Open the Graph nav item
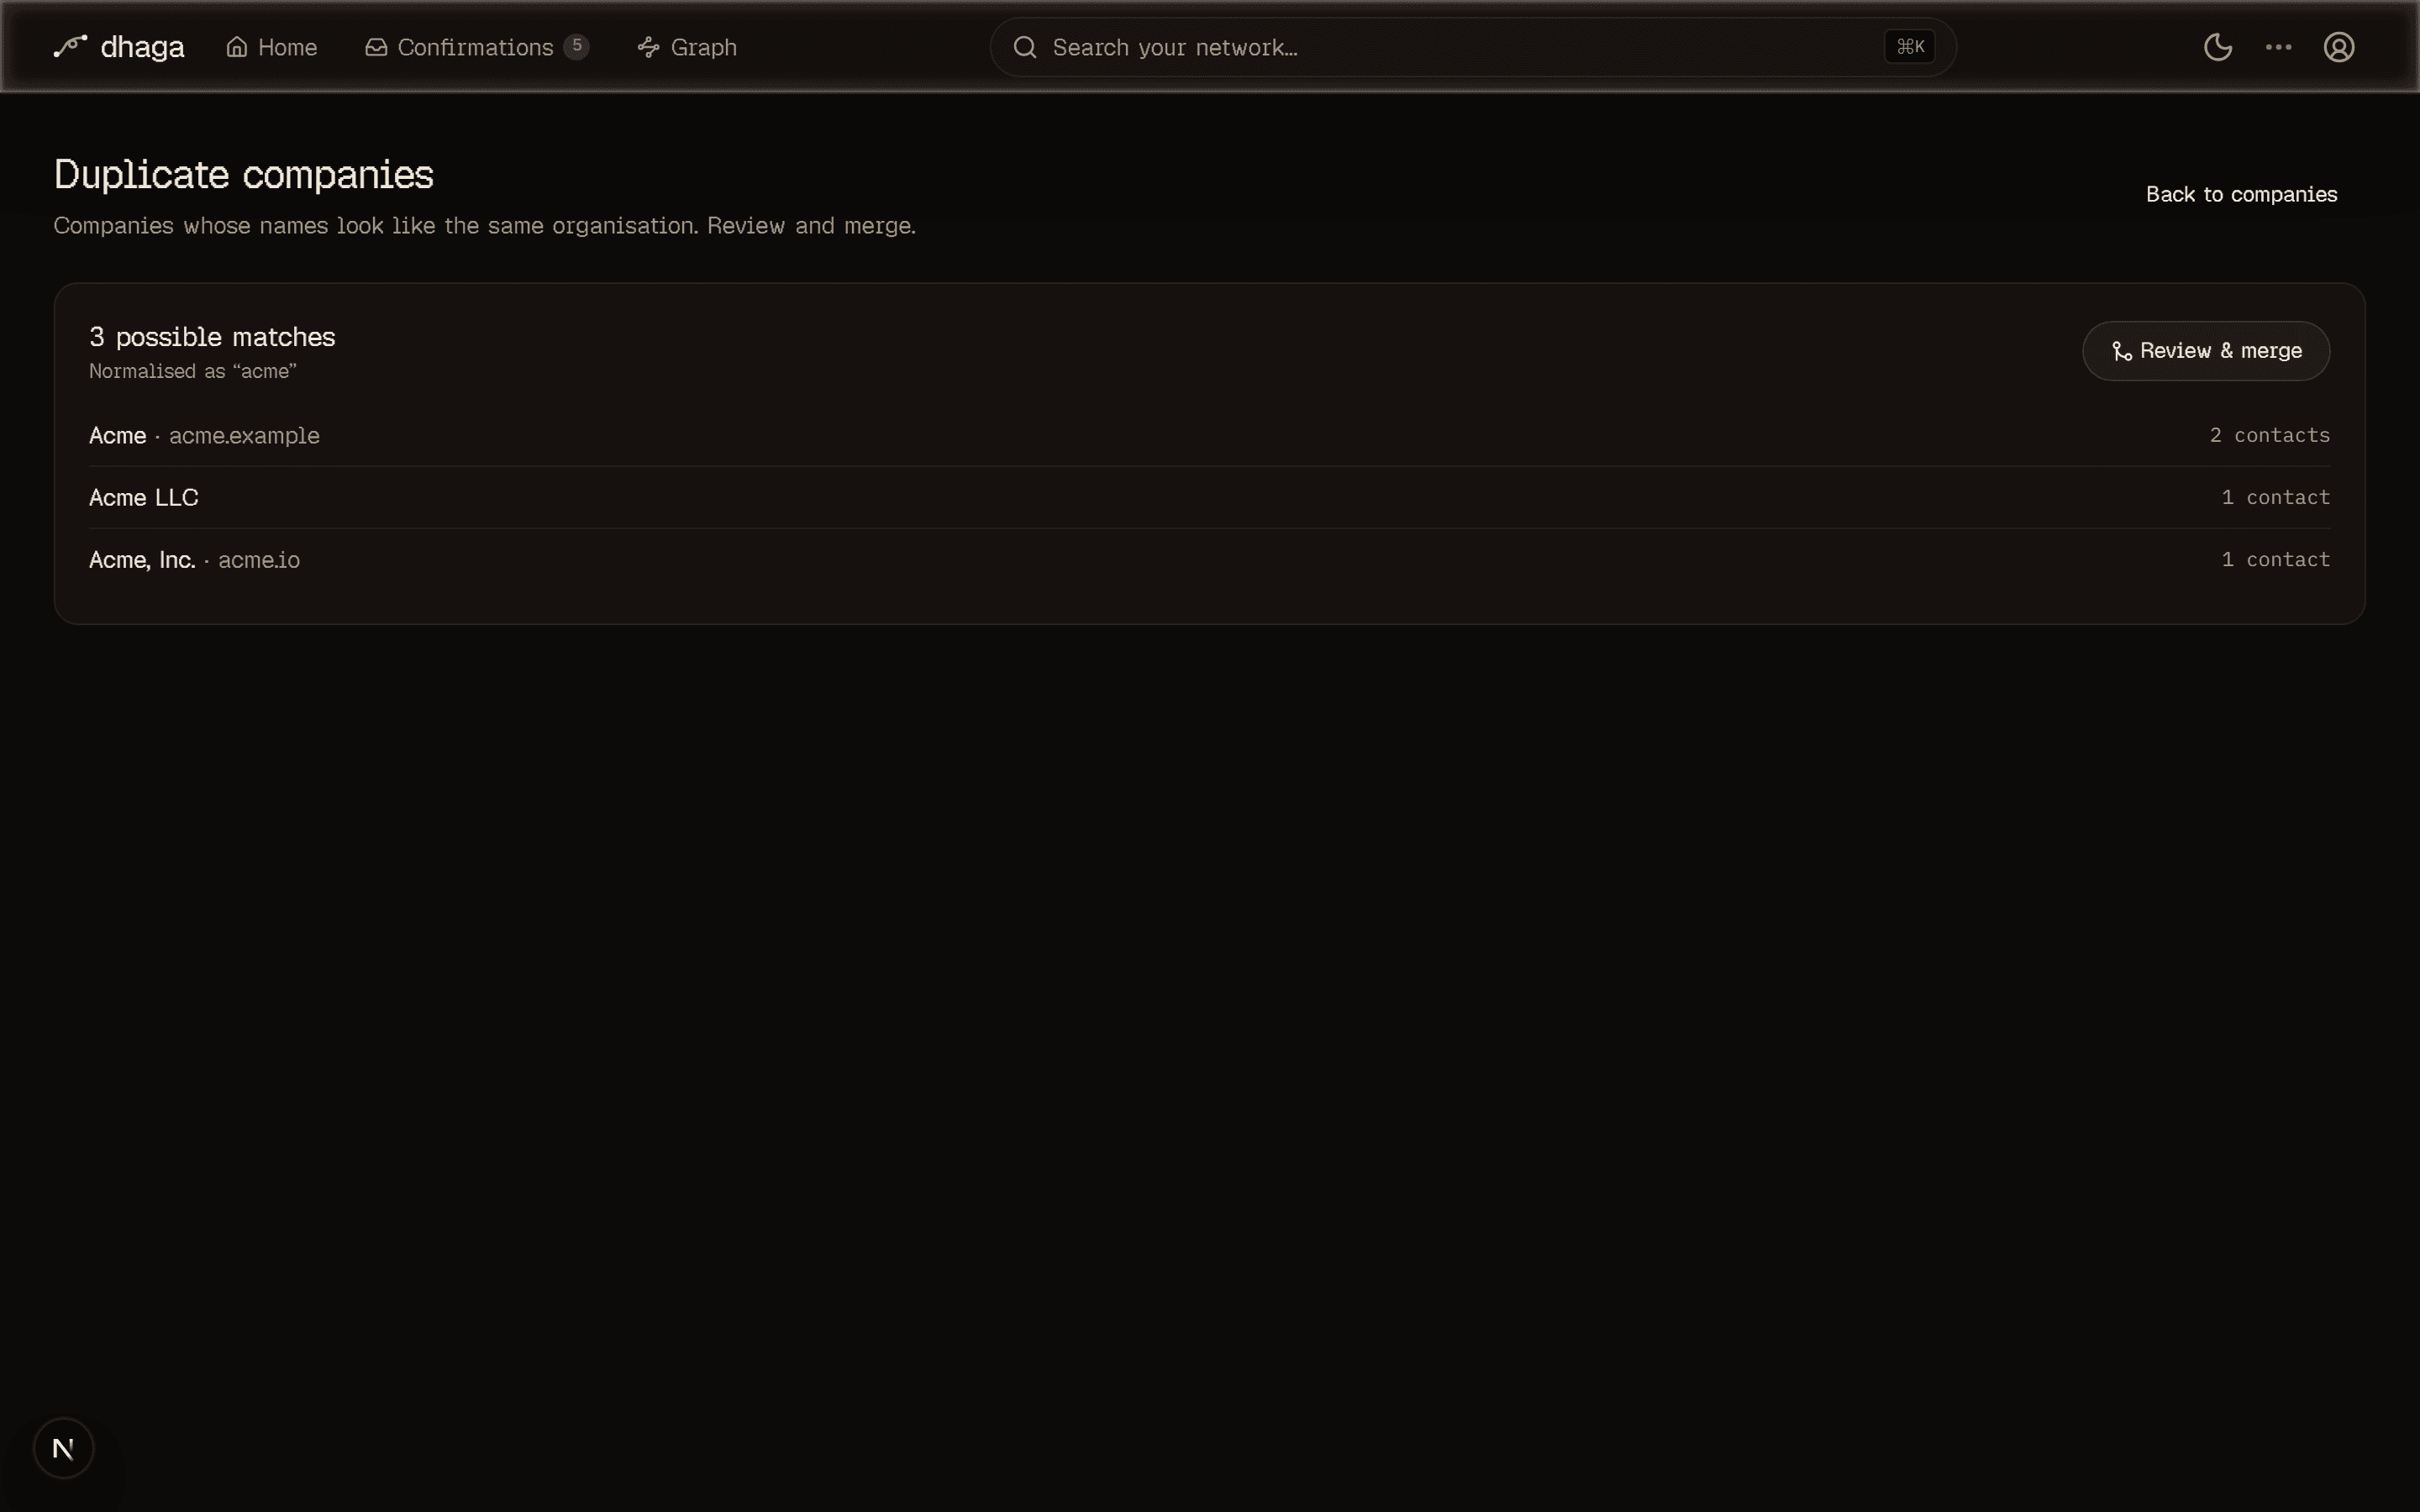This screenshot has width=2420, height=1512. tap(687, 47)
